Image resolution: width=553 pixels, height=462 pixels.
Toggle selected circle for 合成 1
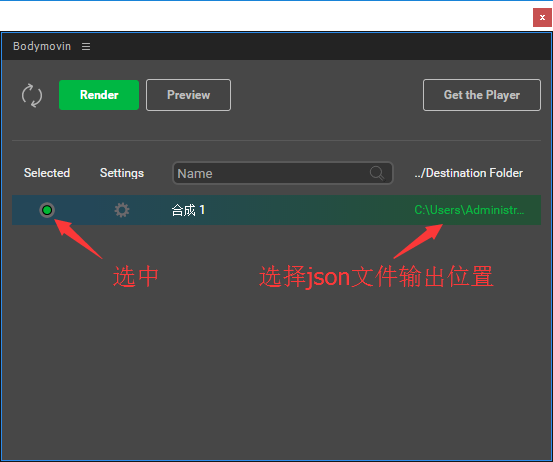coord(47,210)
